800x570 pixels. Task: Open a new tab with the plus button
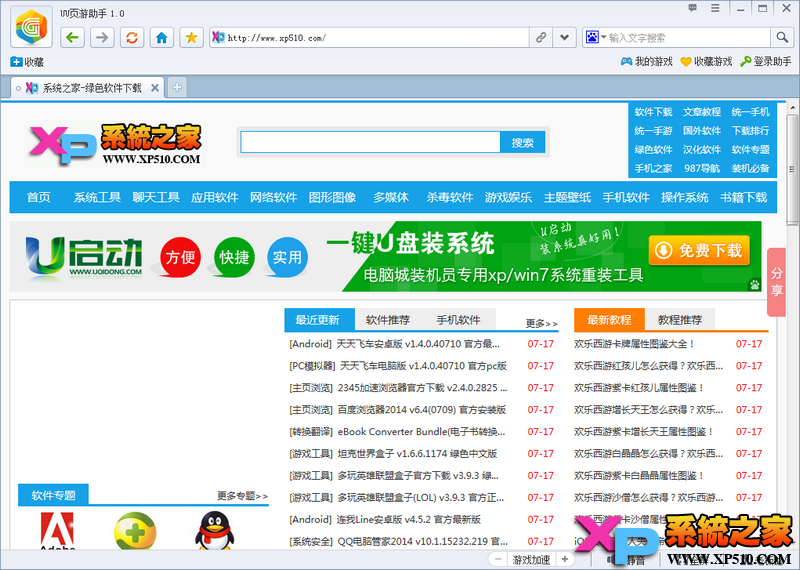click(177, 88)
